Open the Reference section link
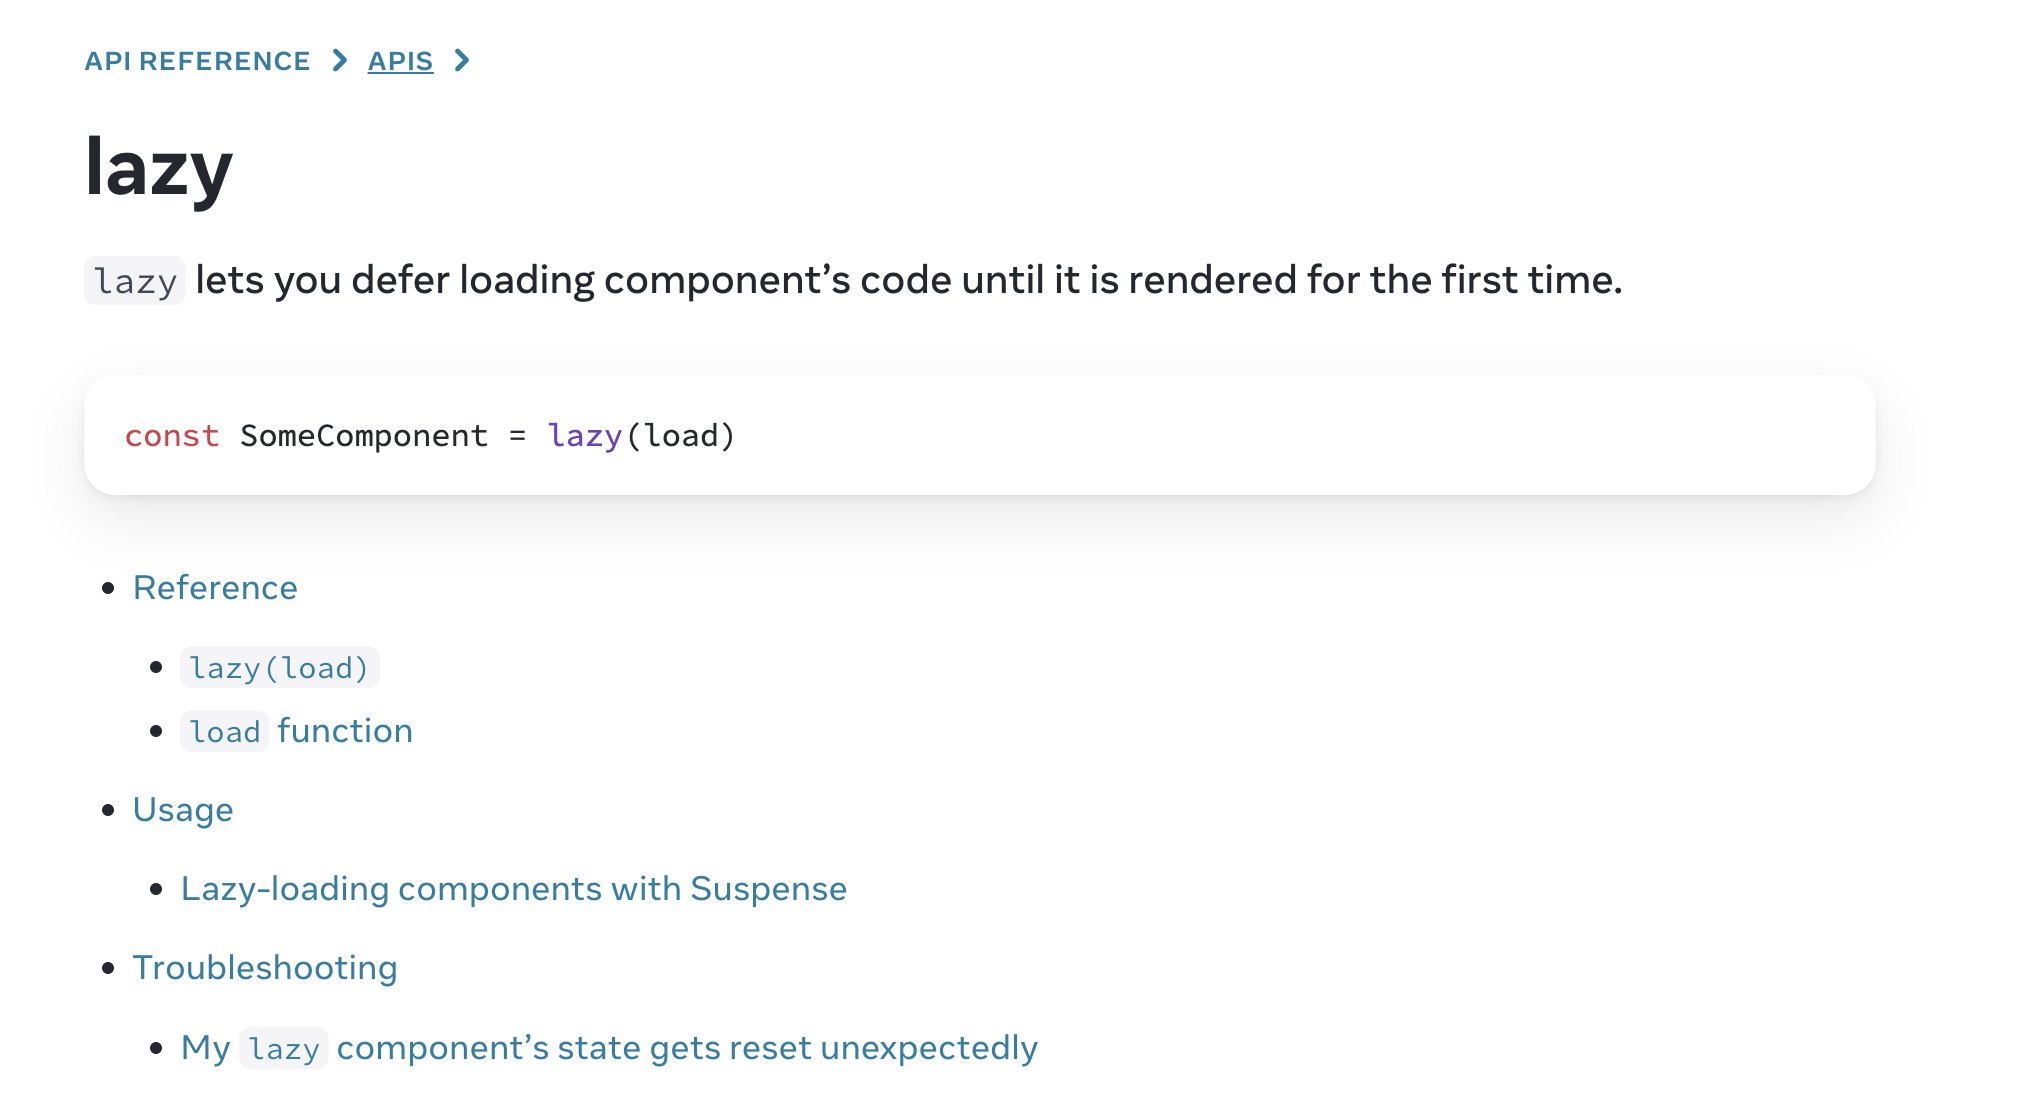2028x1116 pixels. [215, 589]
